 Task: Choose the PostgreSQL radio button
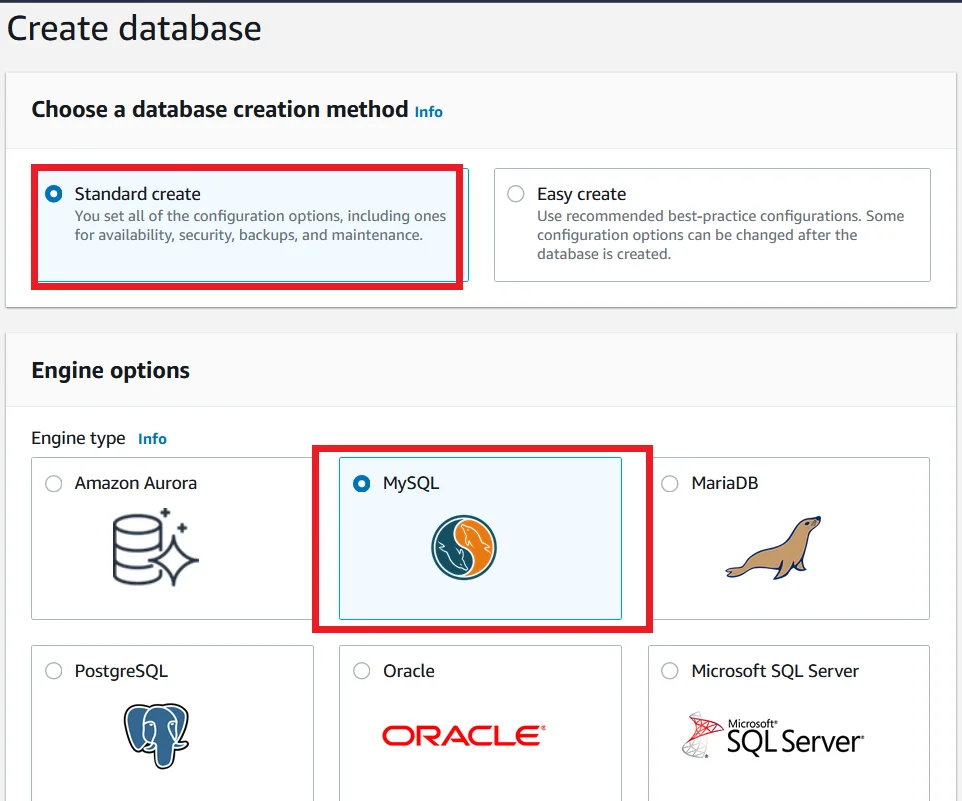pyautogui.click(x=54, y=671)
